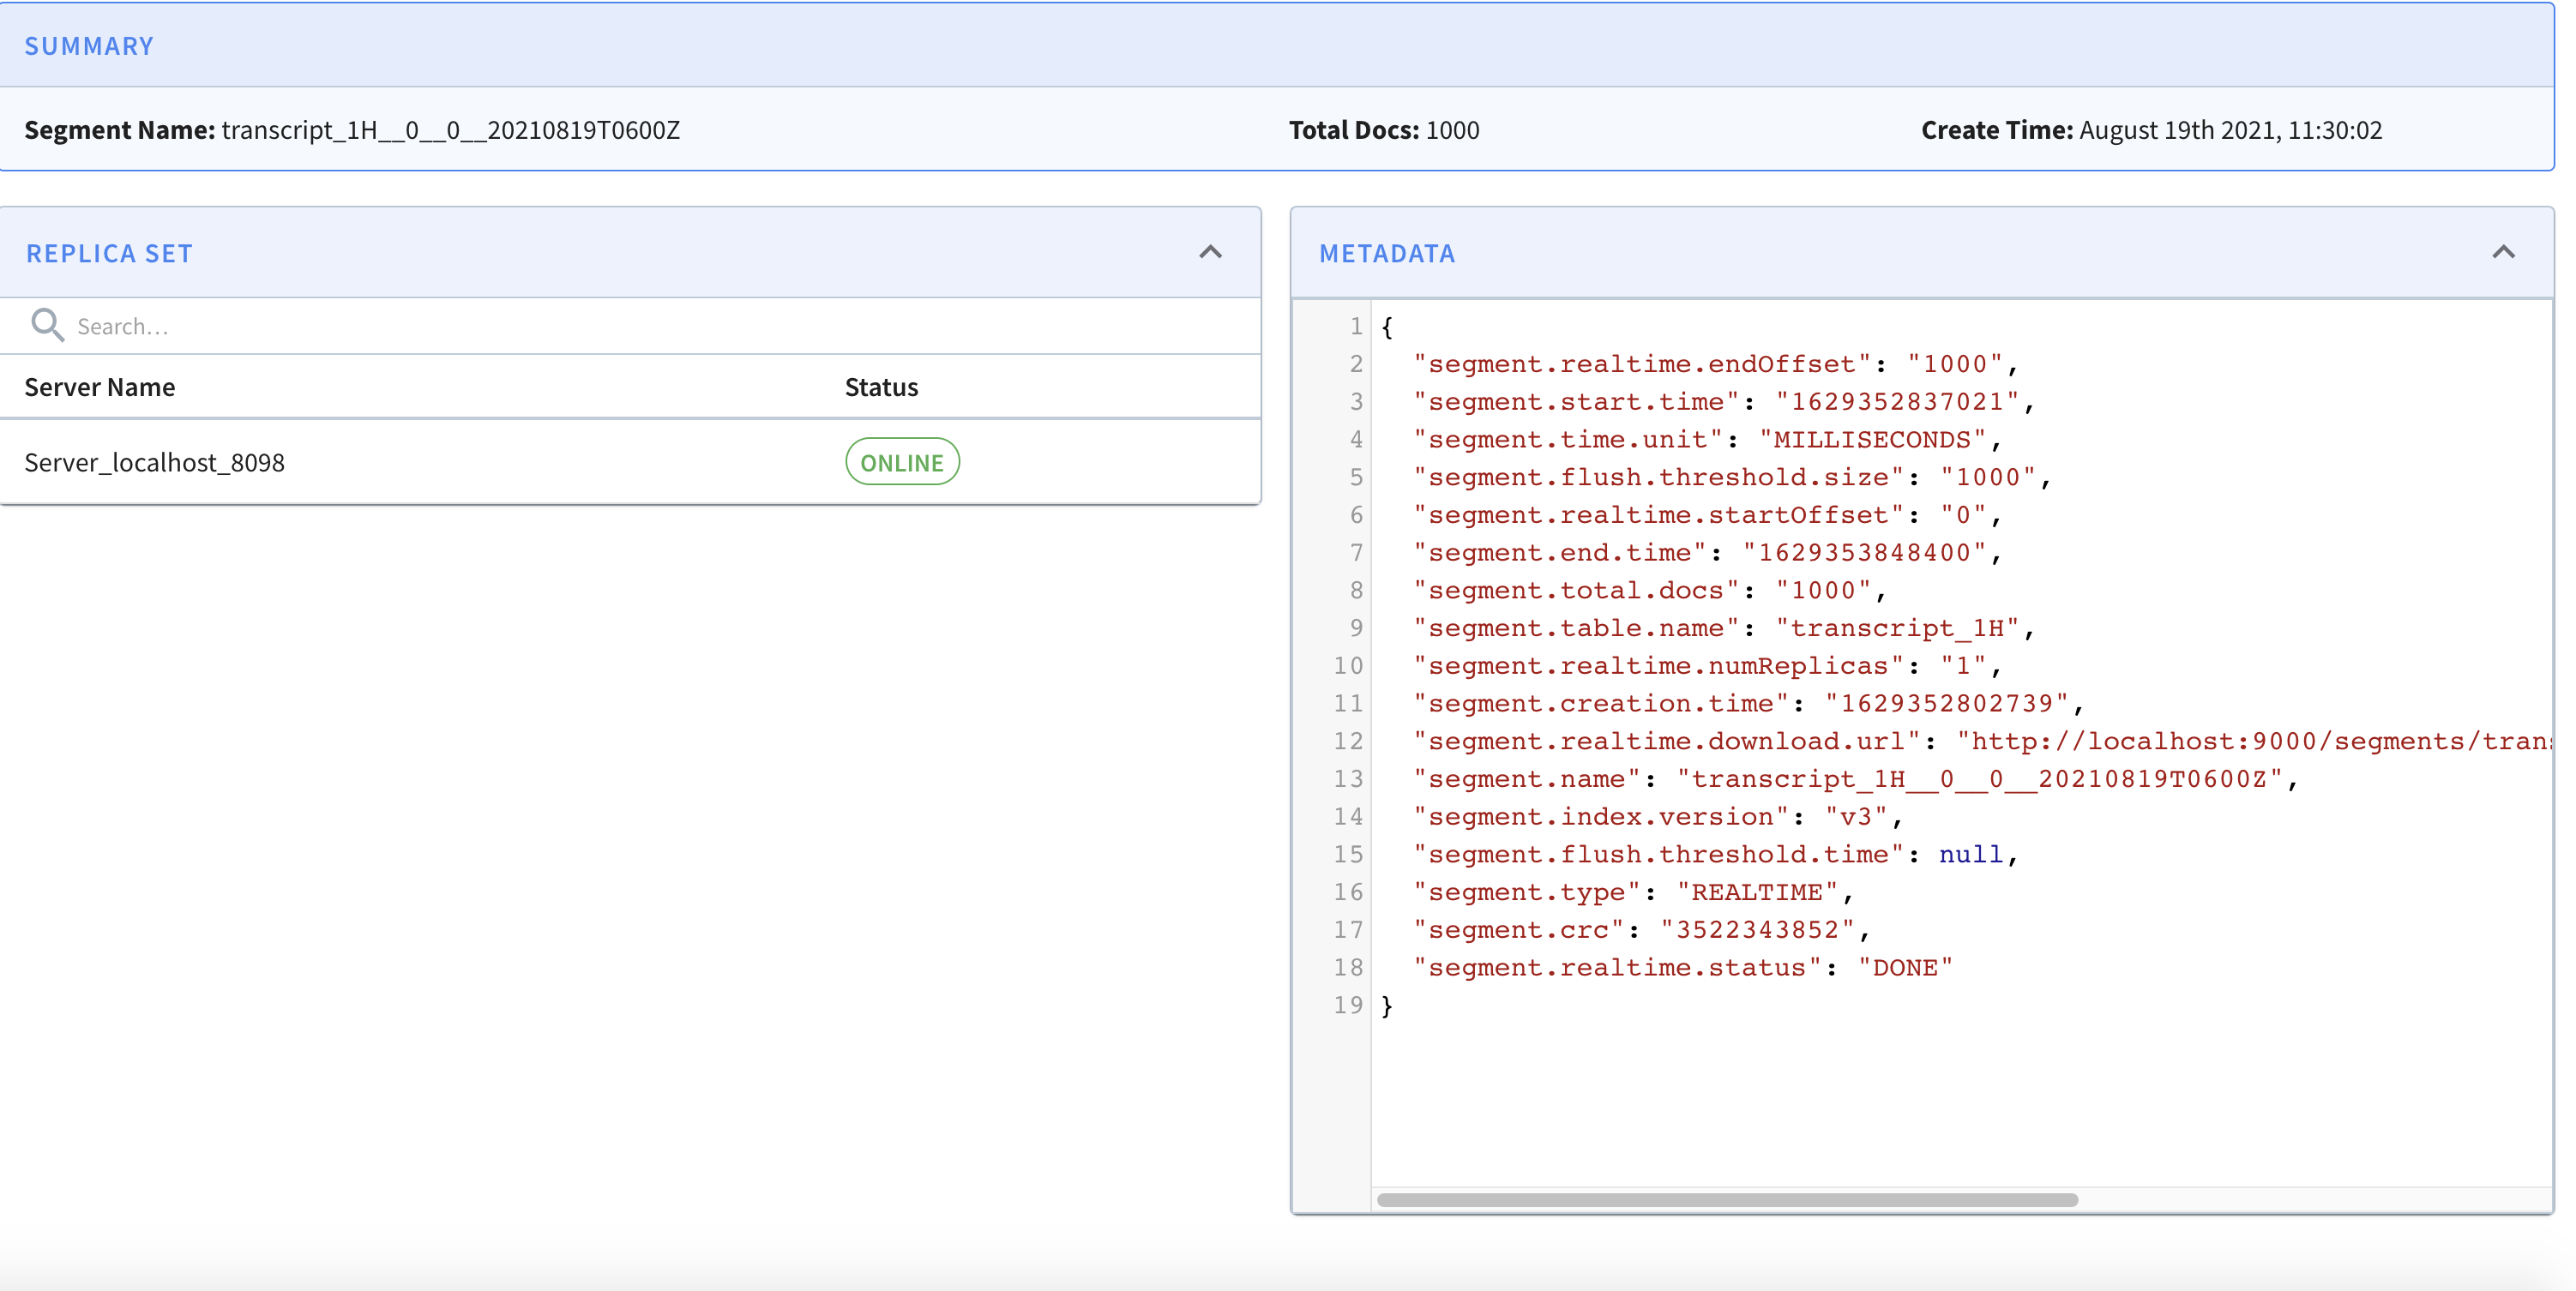The image size is (2576, 1291).
Task: Click the Total Docs value 1000
Action: (1452, 130)
